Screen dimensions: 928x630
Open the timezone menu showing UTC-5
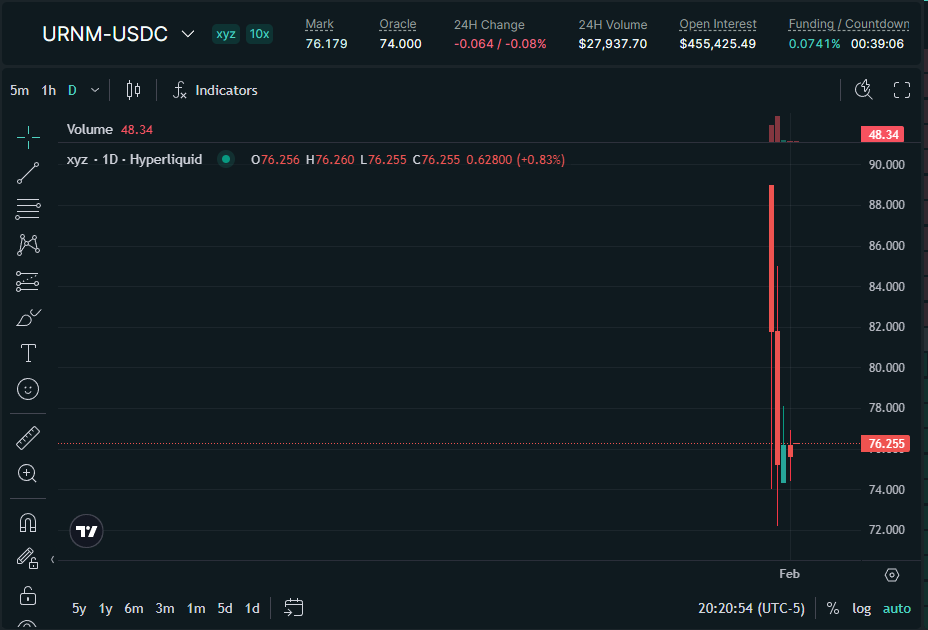coord(751,608)
